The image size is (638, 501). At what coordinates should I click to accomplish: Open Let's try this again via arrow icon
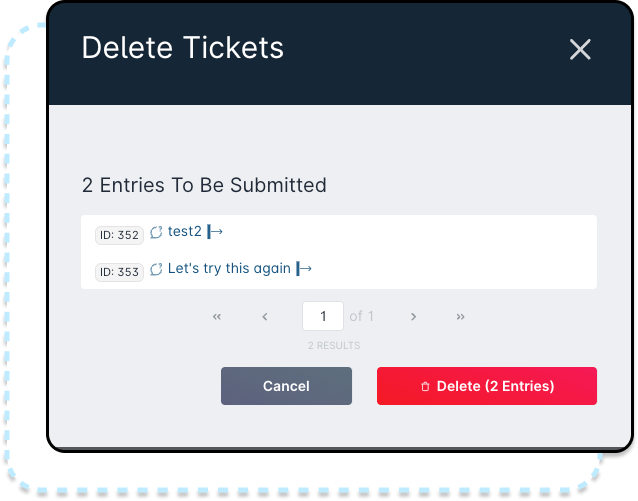tap(304, 269)
